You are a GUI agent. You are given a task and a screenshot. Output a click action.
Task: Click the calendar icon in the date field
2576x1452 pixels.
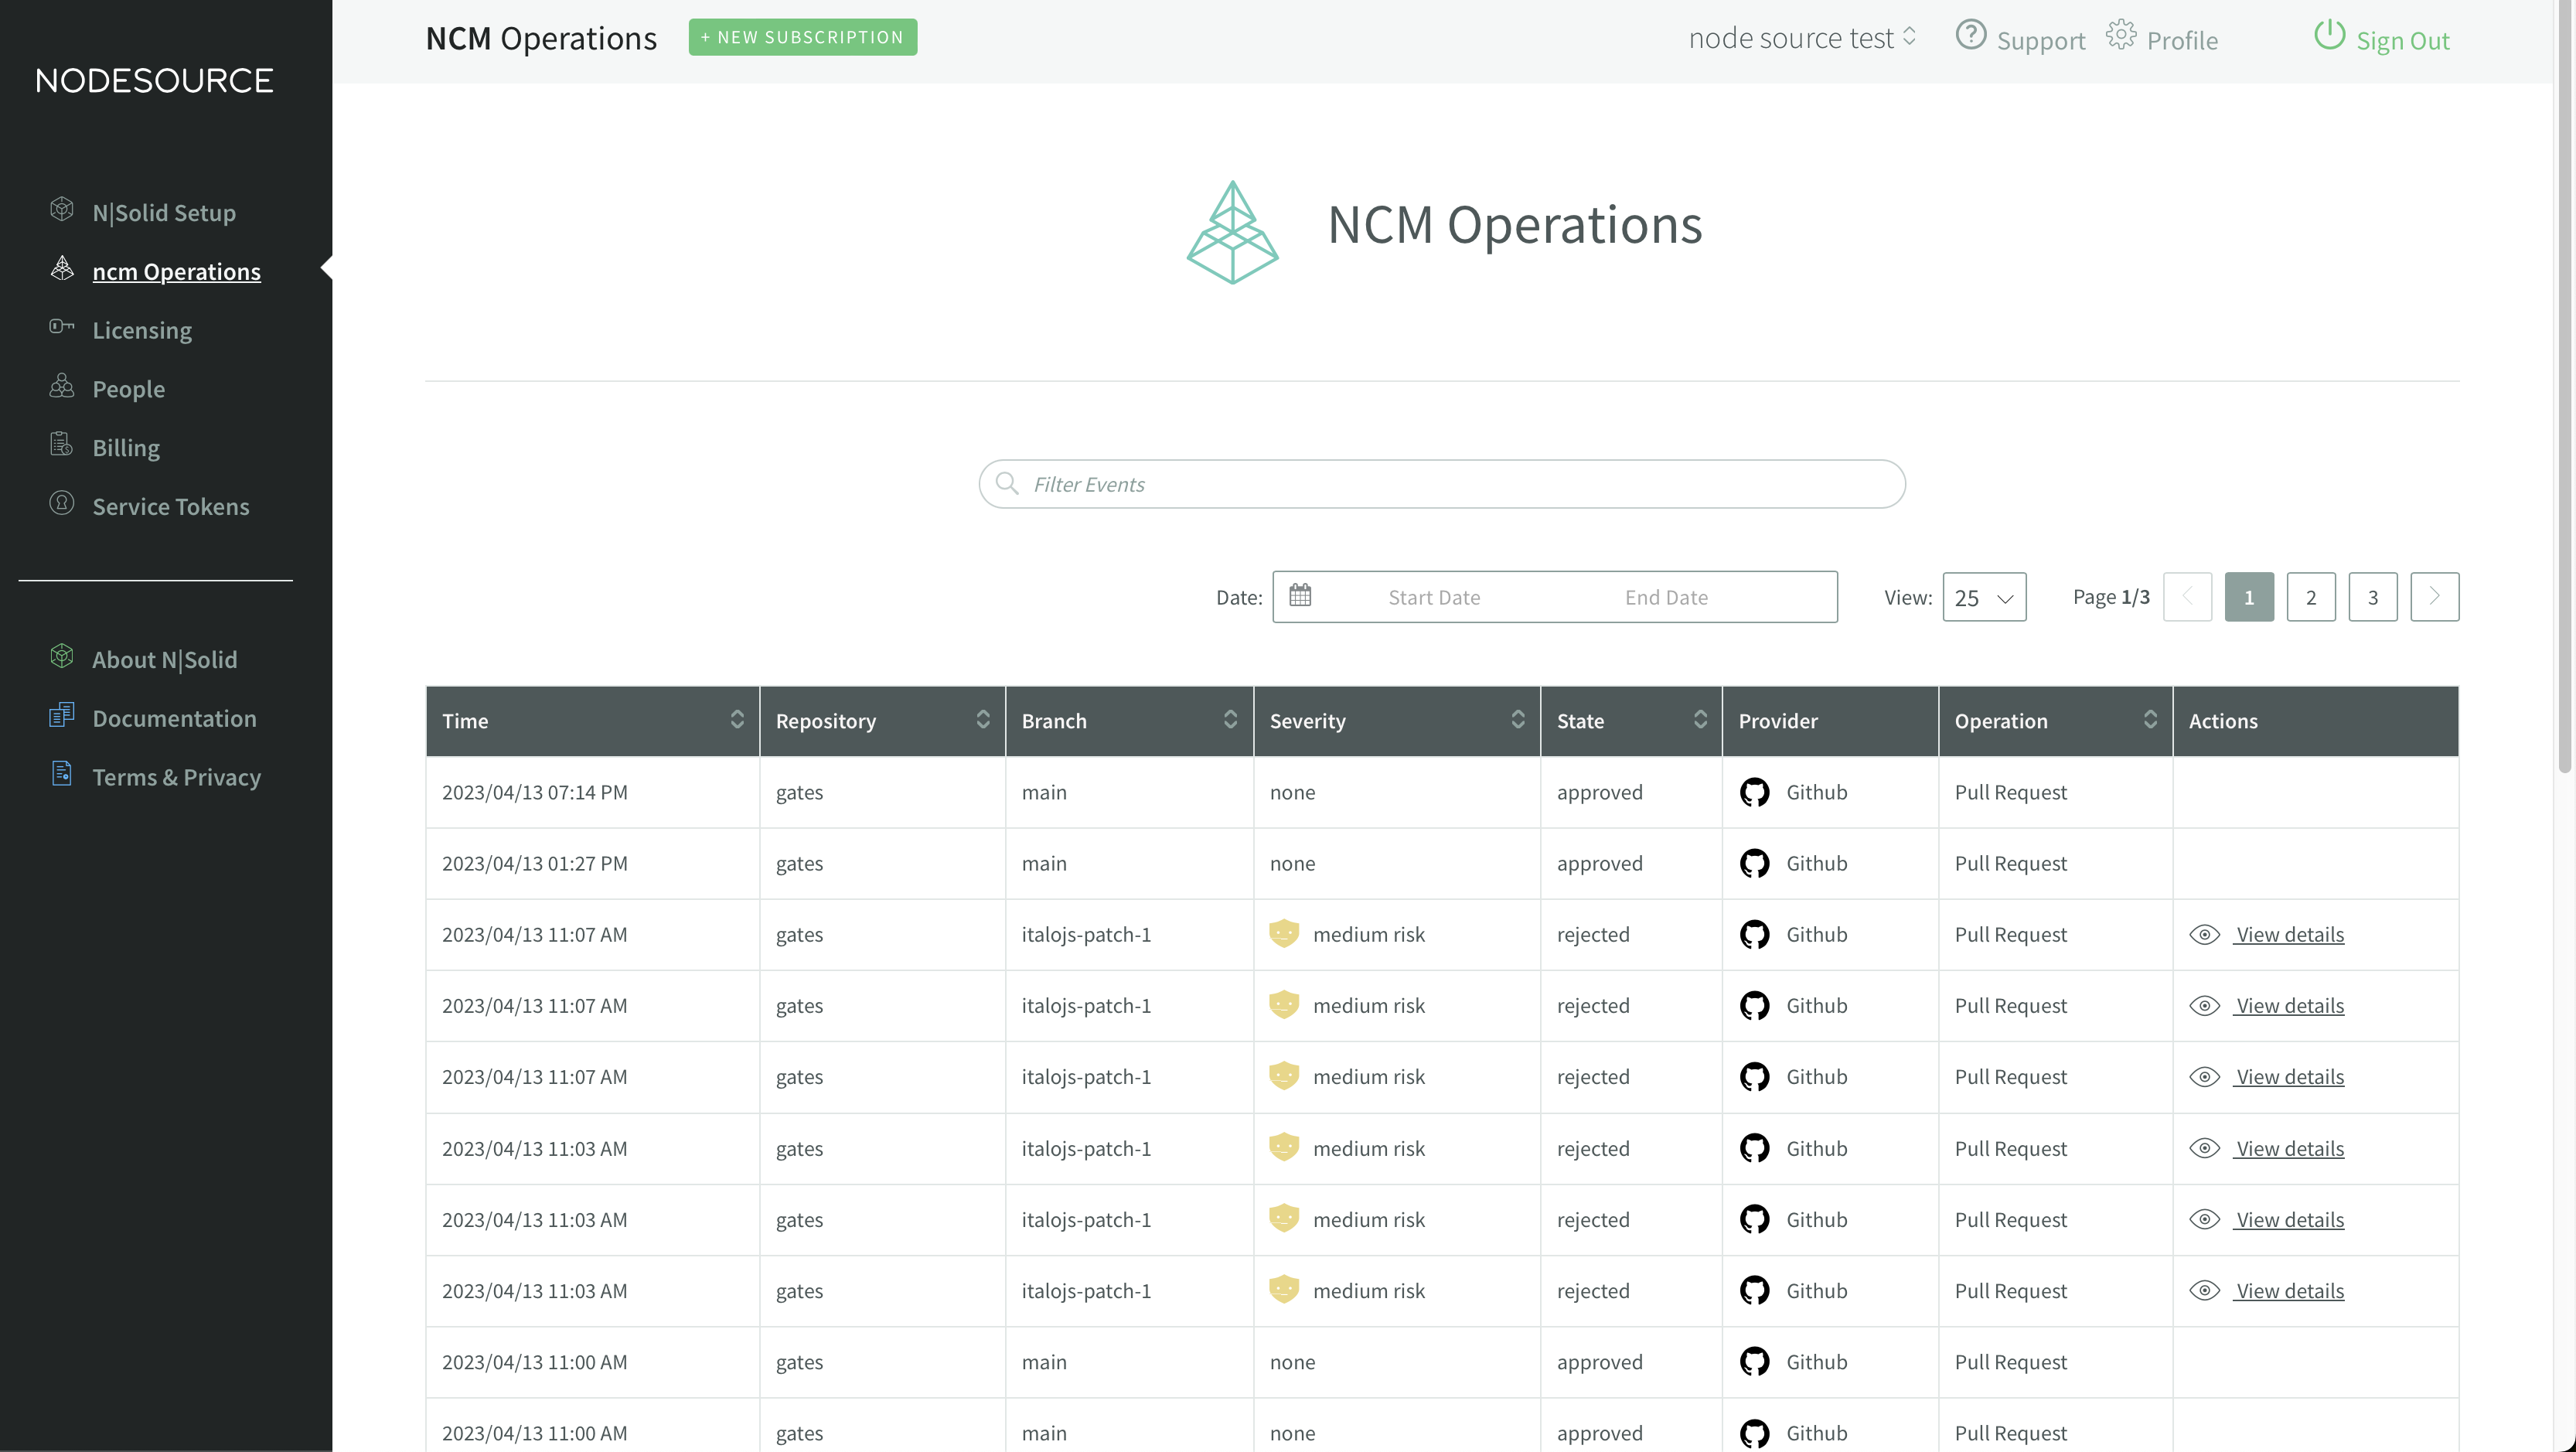pyautogui.click(x=1300, y=596)
